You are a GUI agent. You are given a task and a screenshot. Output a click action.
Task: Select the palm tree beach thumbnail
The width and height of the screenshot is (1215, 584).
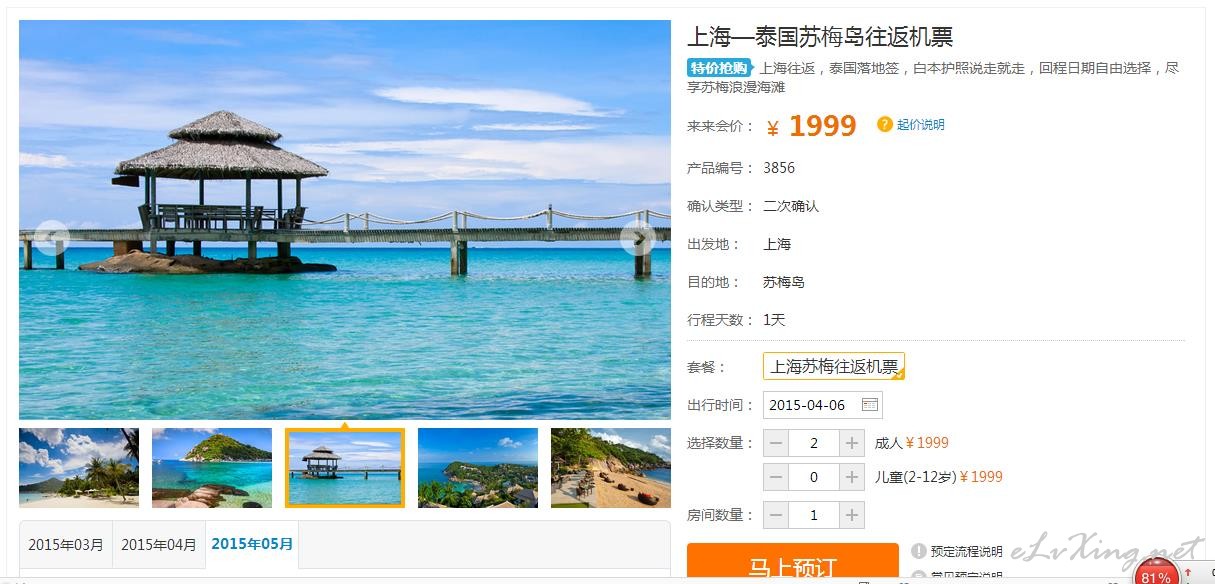pyautogui.click(x=79, y=468)
